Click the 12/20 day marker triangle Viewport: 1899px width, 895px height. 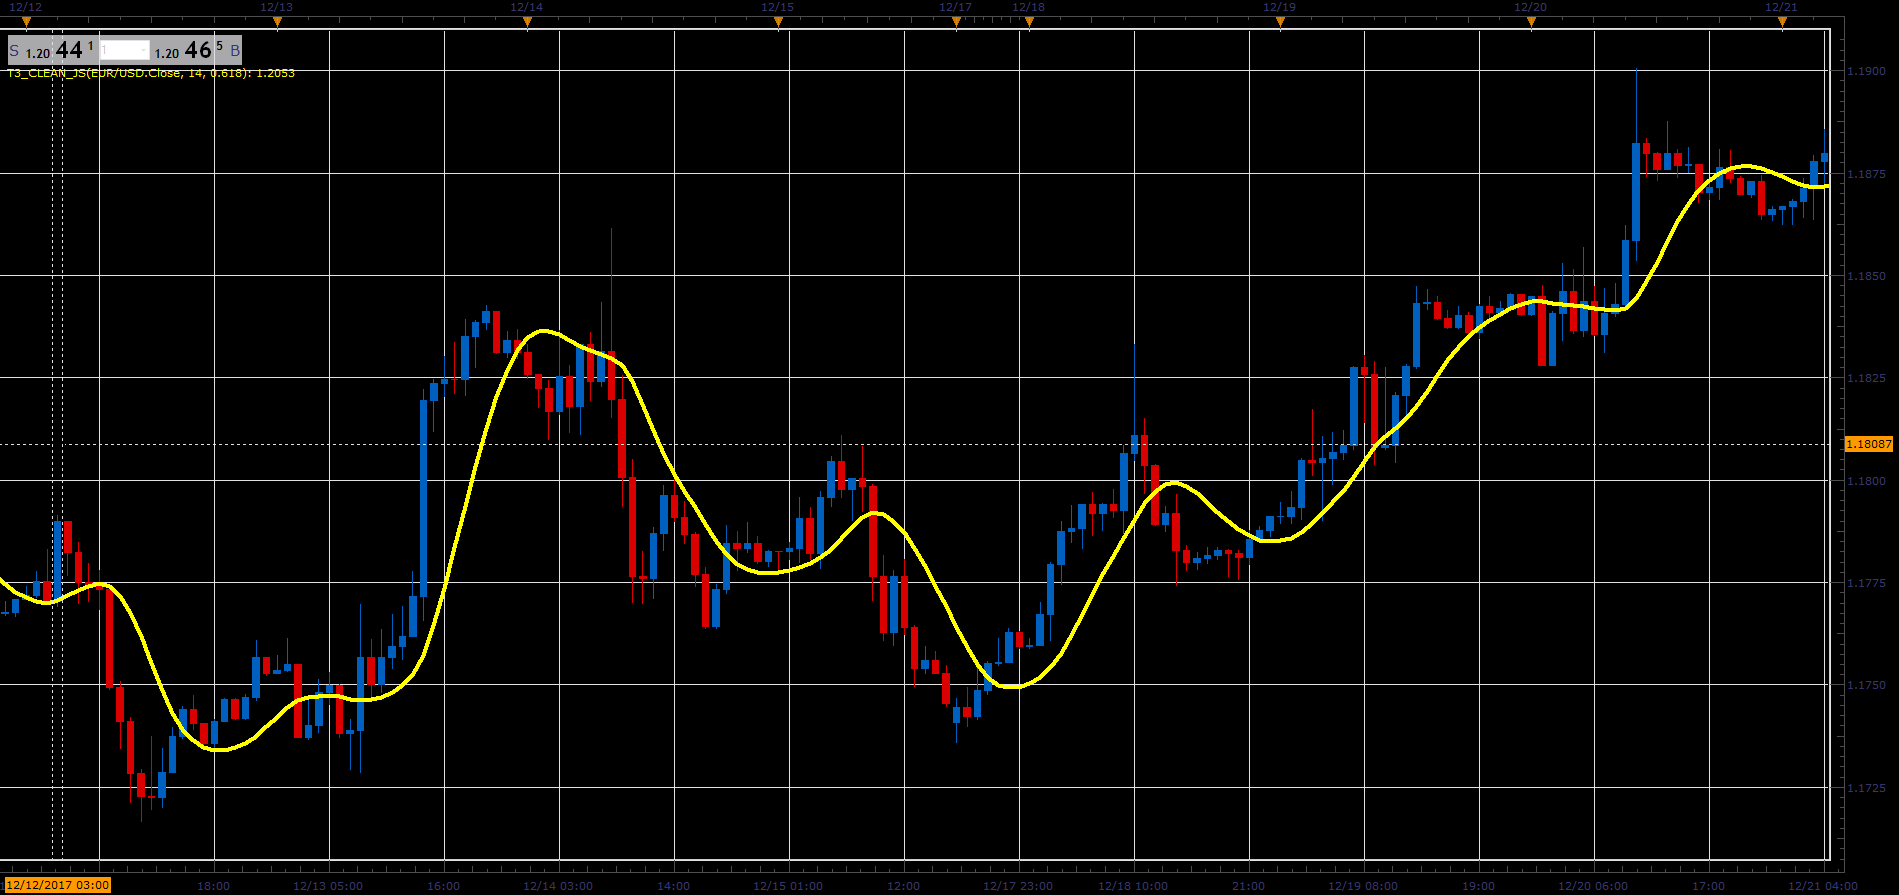click(x=1531, y=22)
